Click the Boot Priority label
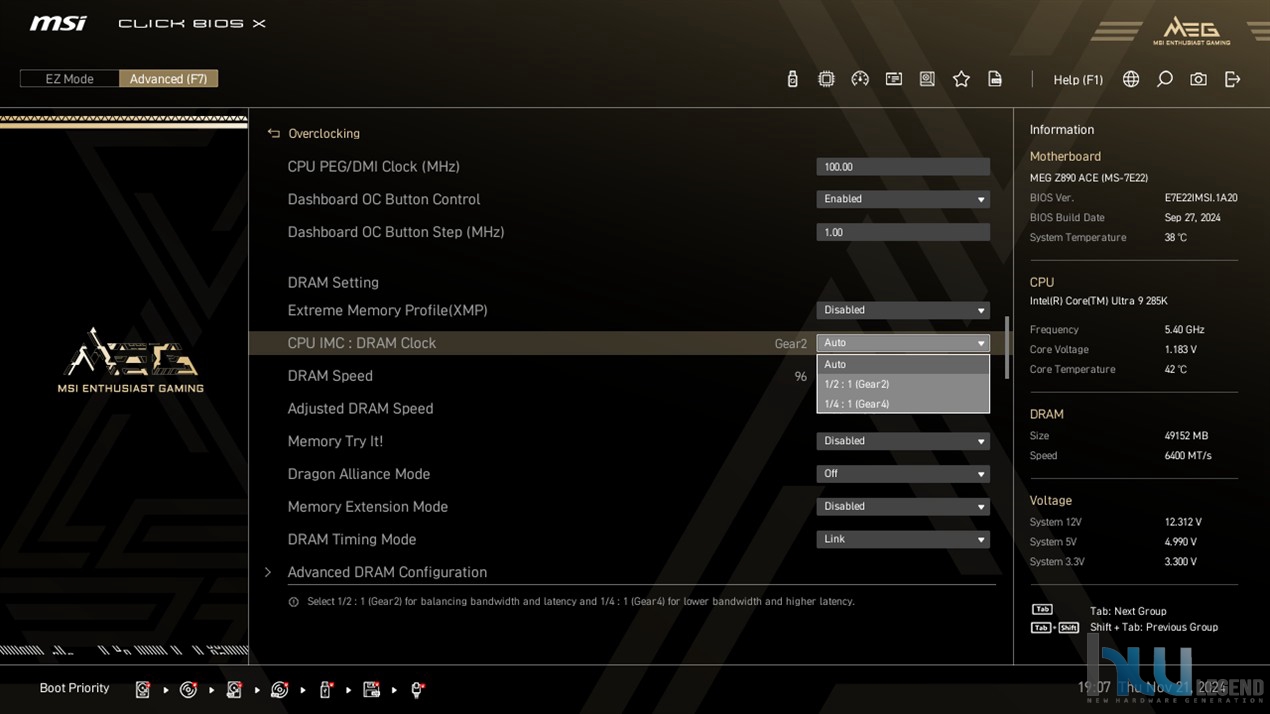Viewport: 1270px width, 714px height. 74,688
